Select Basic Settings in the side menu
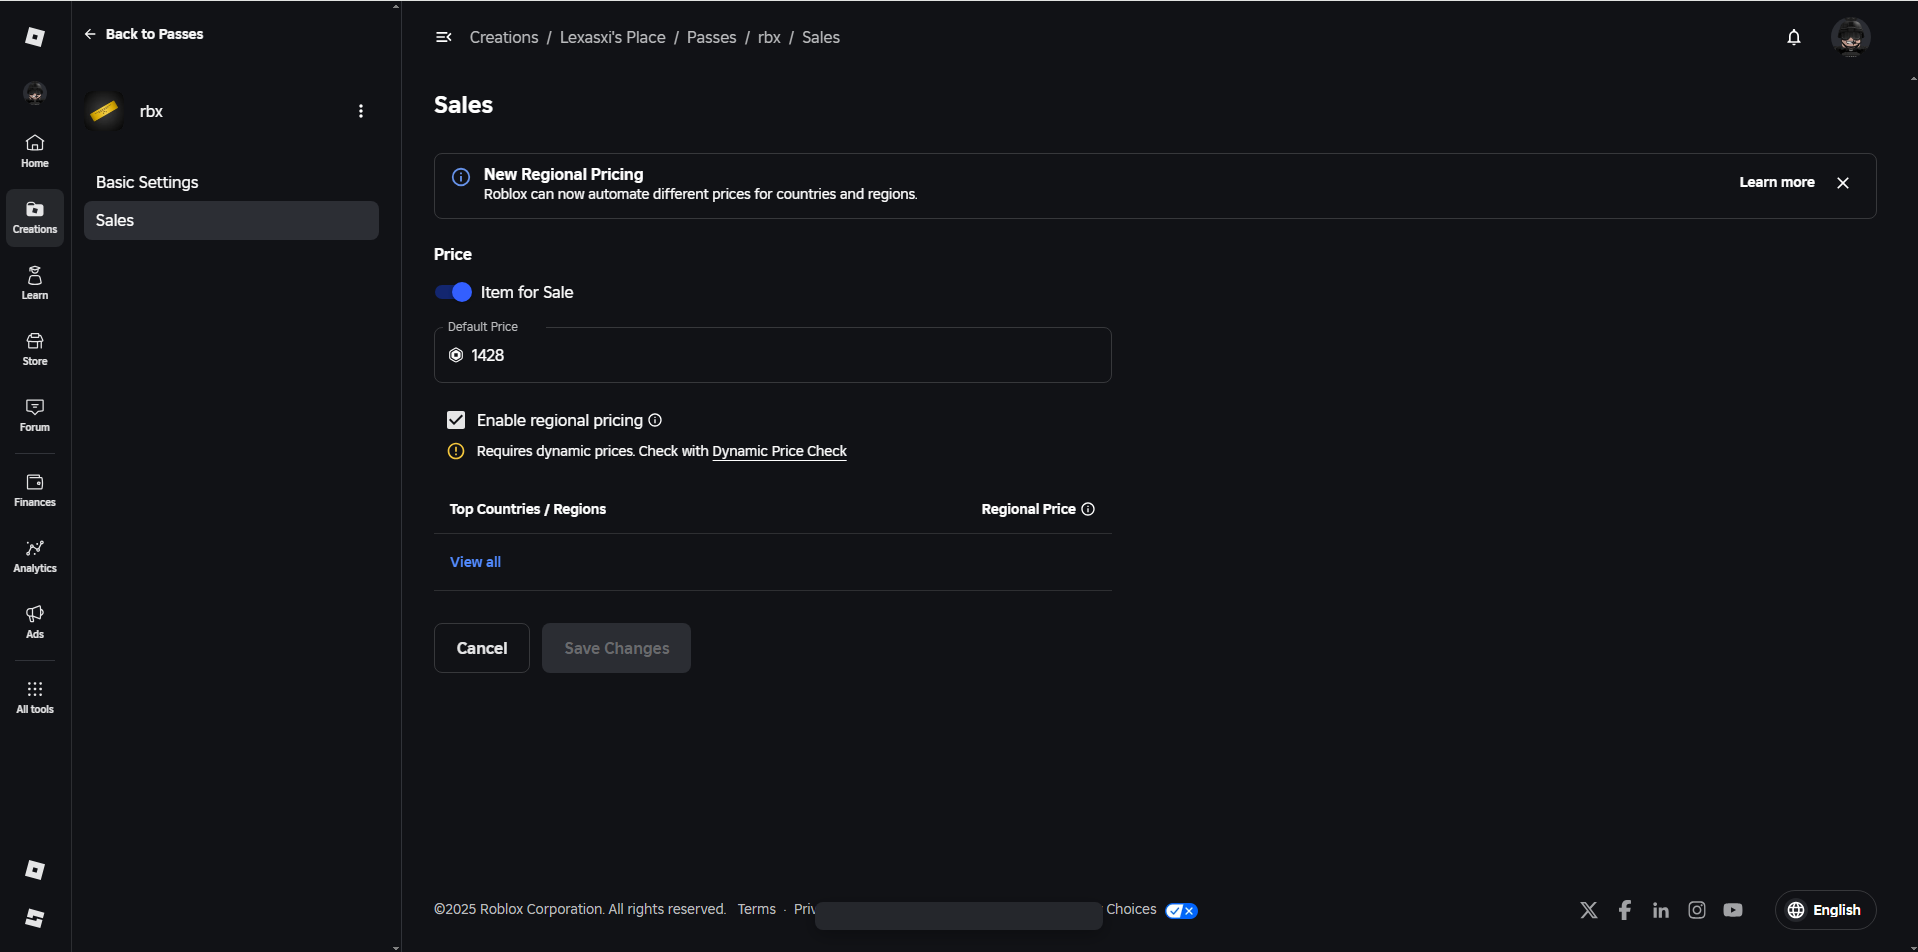The image size is (1918, 952). tap(231, 182)
